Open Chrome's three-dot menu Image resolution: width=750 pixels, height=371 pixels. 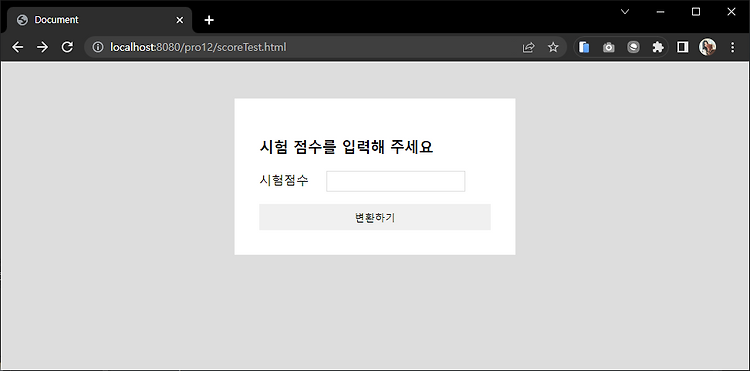732,47
